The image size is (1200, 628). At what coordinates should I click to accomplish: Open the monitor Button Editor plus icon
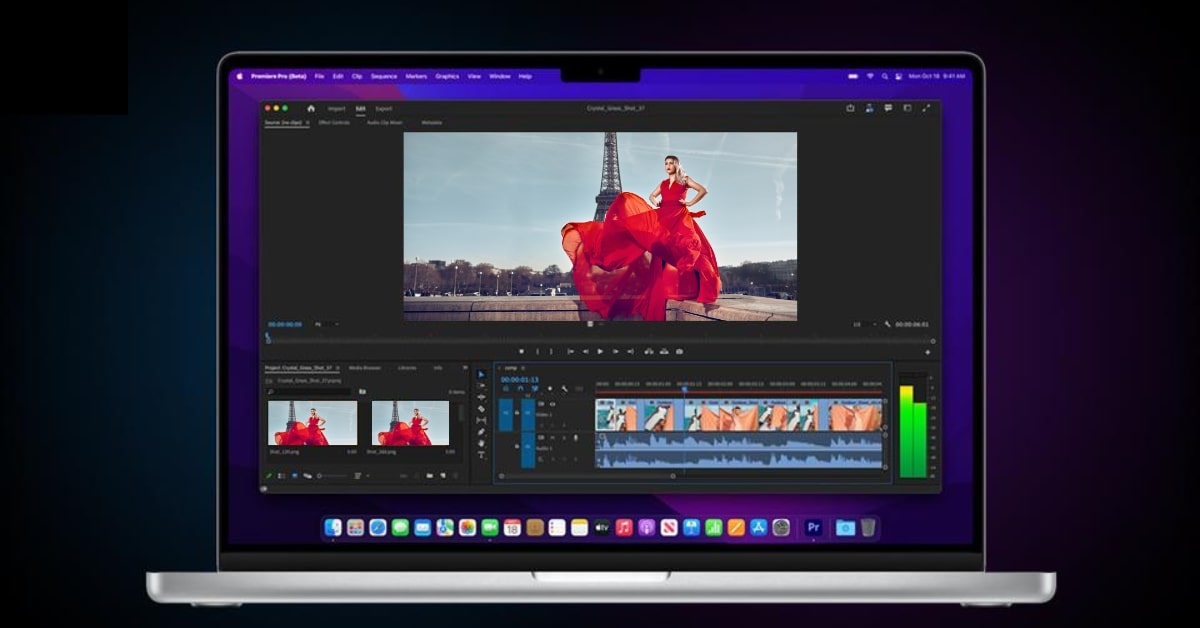[x=928, y=352]
